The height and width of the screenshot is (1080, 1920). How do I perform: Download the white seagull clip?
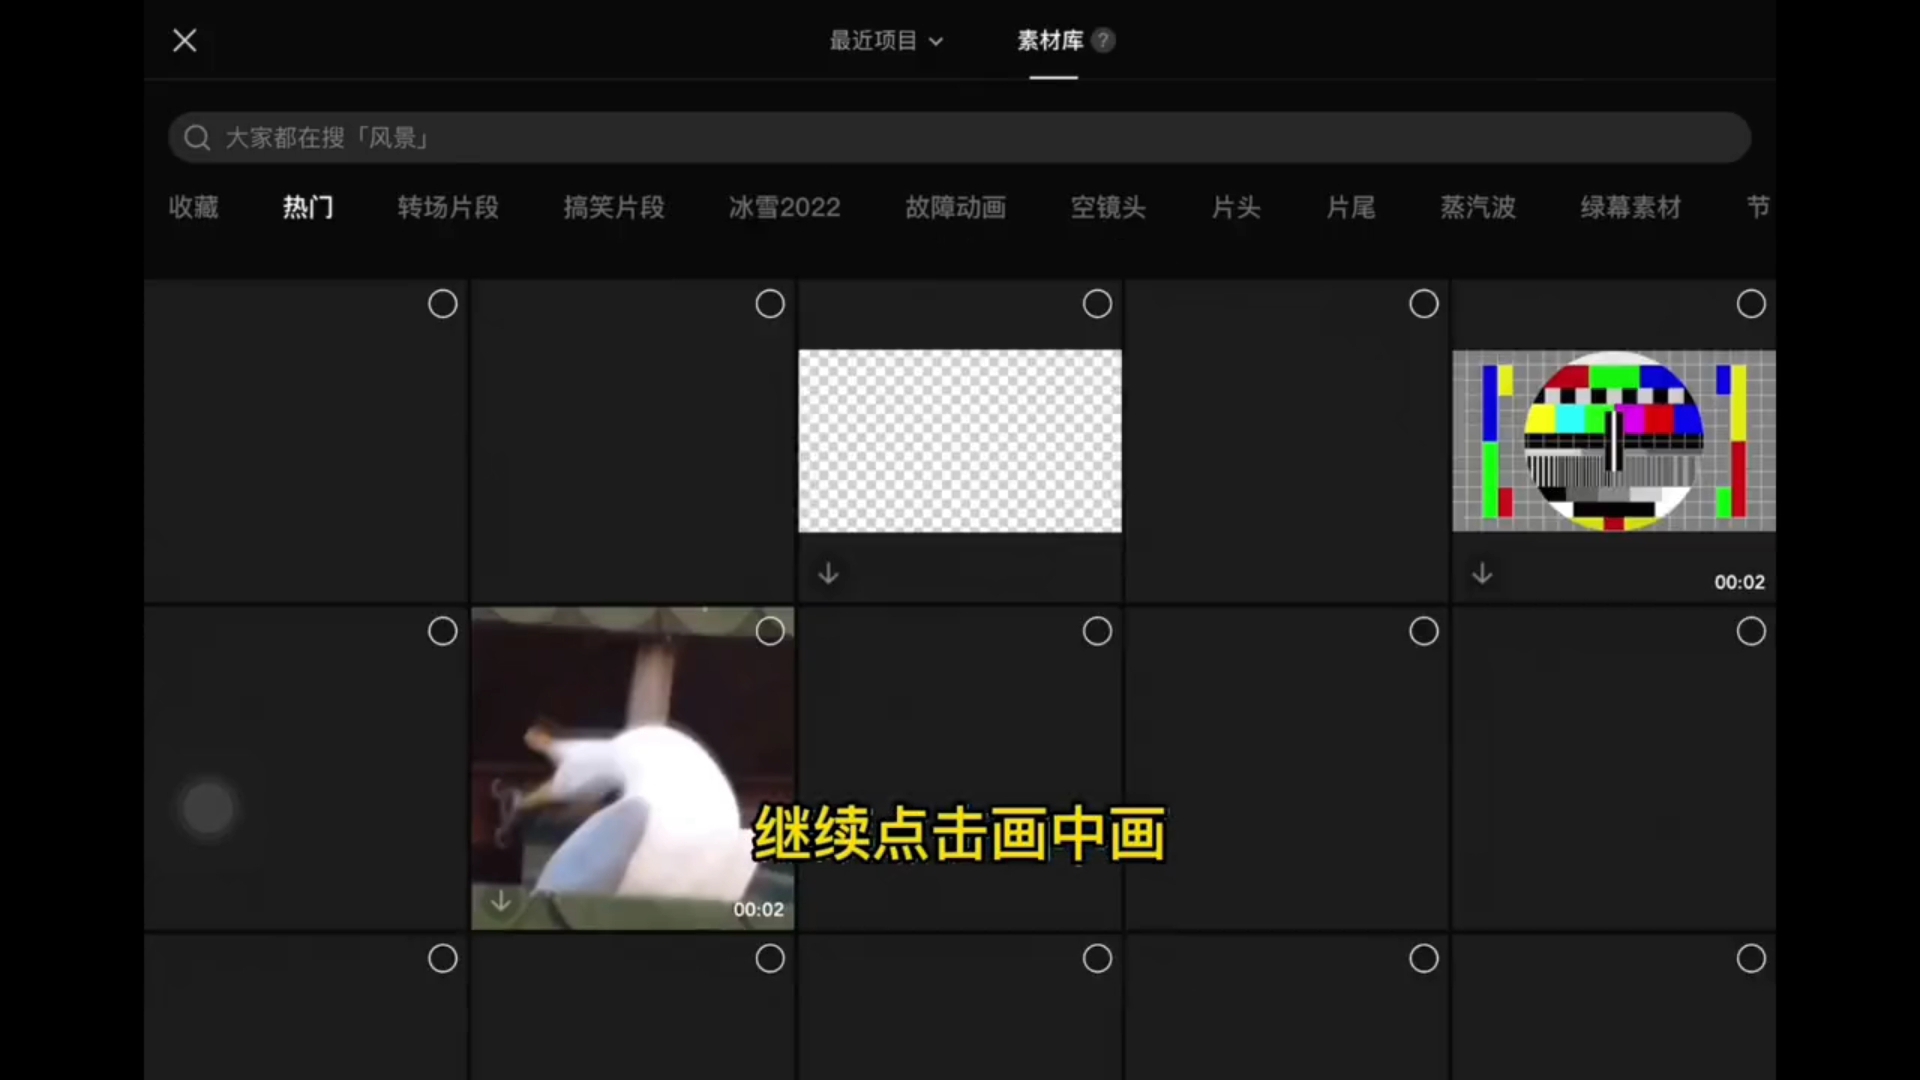[501, 901]
